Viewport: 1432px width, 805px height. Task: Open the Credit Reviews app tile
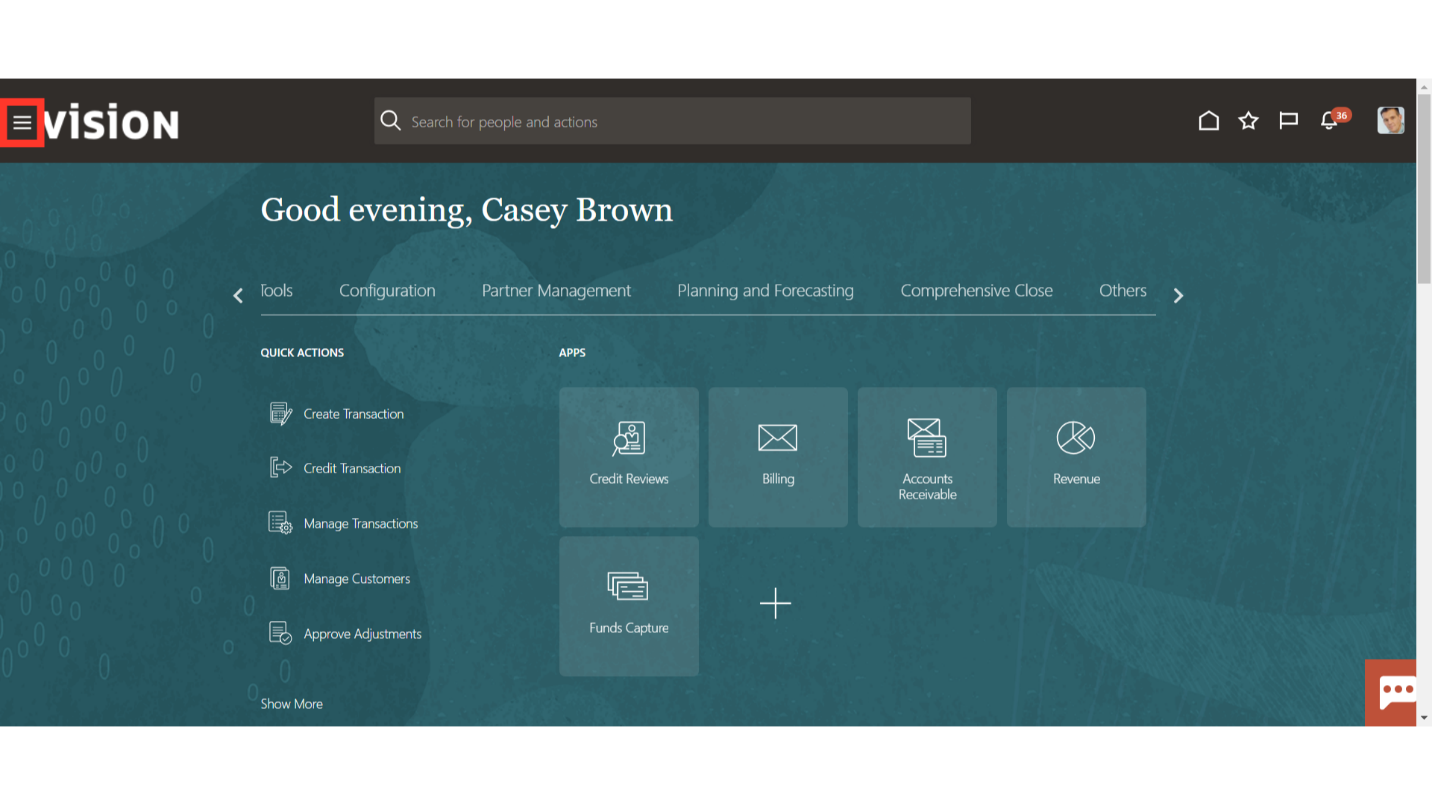pyautogui.click(x=629, y=457)
